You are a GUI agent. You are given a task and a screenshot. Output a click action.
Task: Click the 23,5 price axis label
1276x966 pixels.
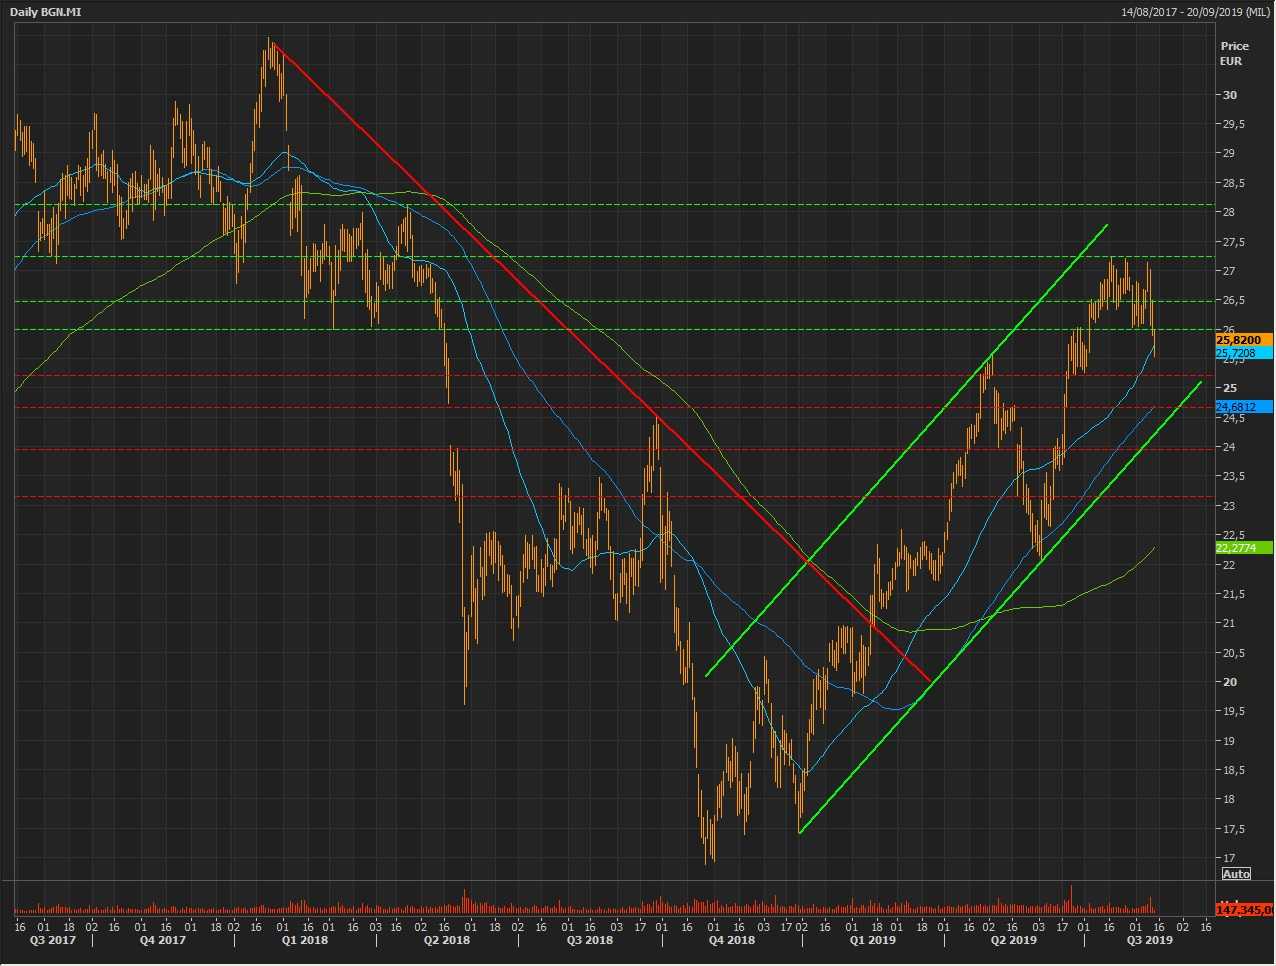[x=1233, y=476]
